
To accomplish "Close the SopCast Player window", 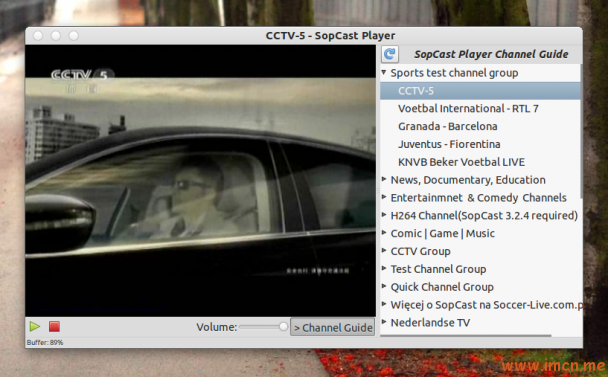I will click(38, 36).
